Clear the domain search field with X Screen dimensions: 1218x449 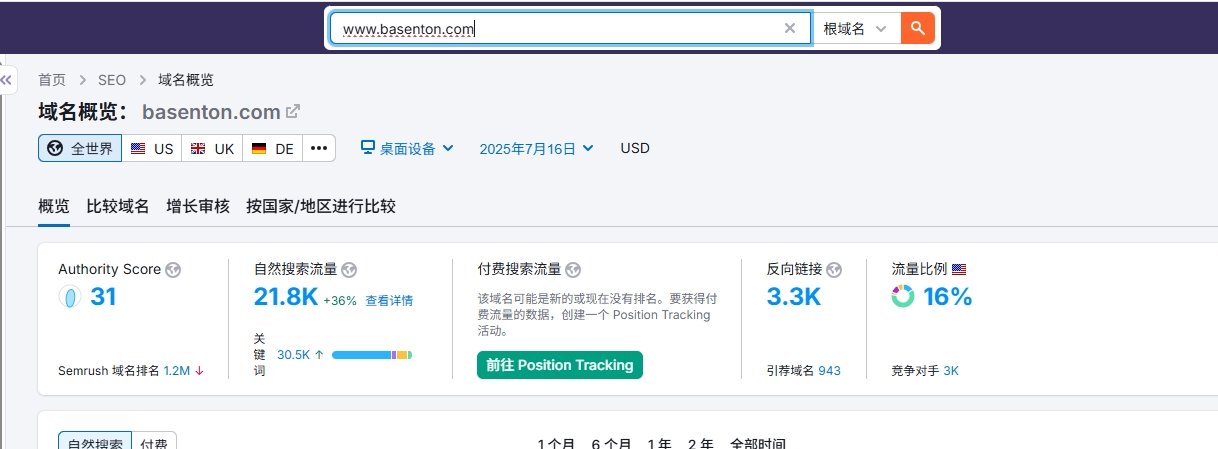(x=790, y=28)
